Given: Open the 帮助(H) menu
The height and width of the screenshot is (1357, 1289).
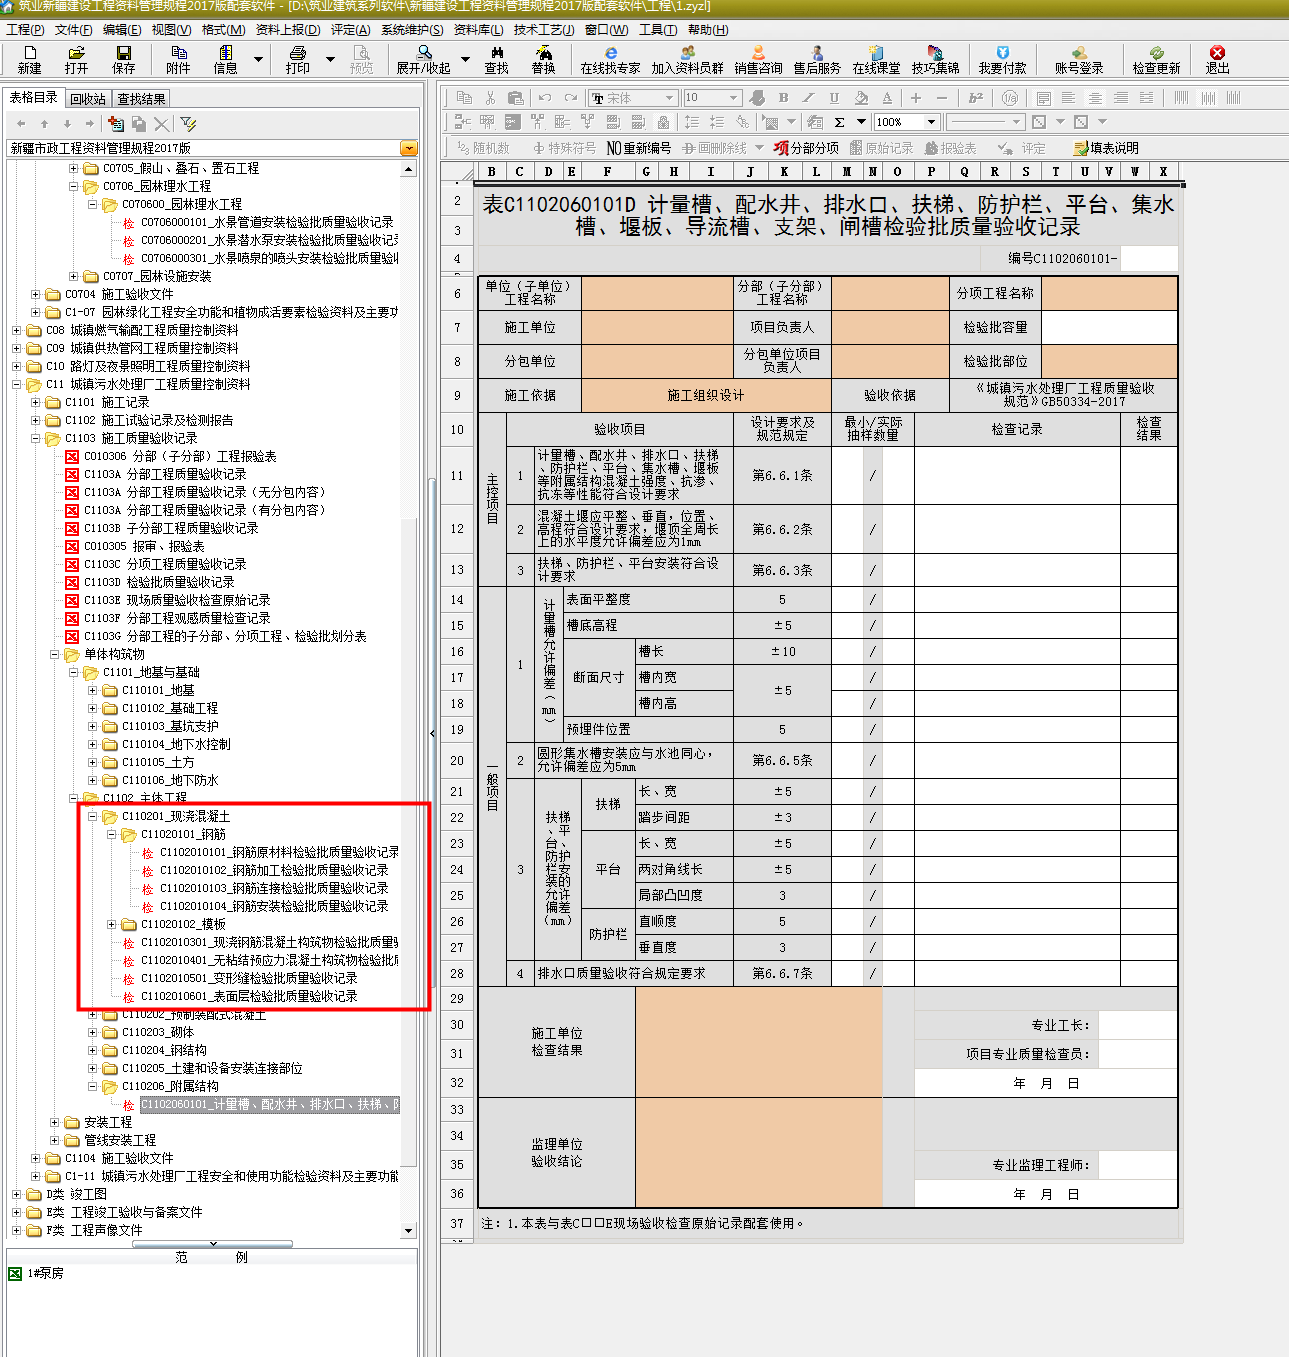Looking at the screenshot, I should tap(708, 30).
